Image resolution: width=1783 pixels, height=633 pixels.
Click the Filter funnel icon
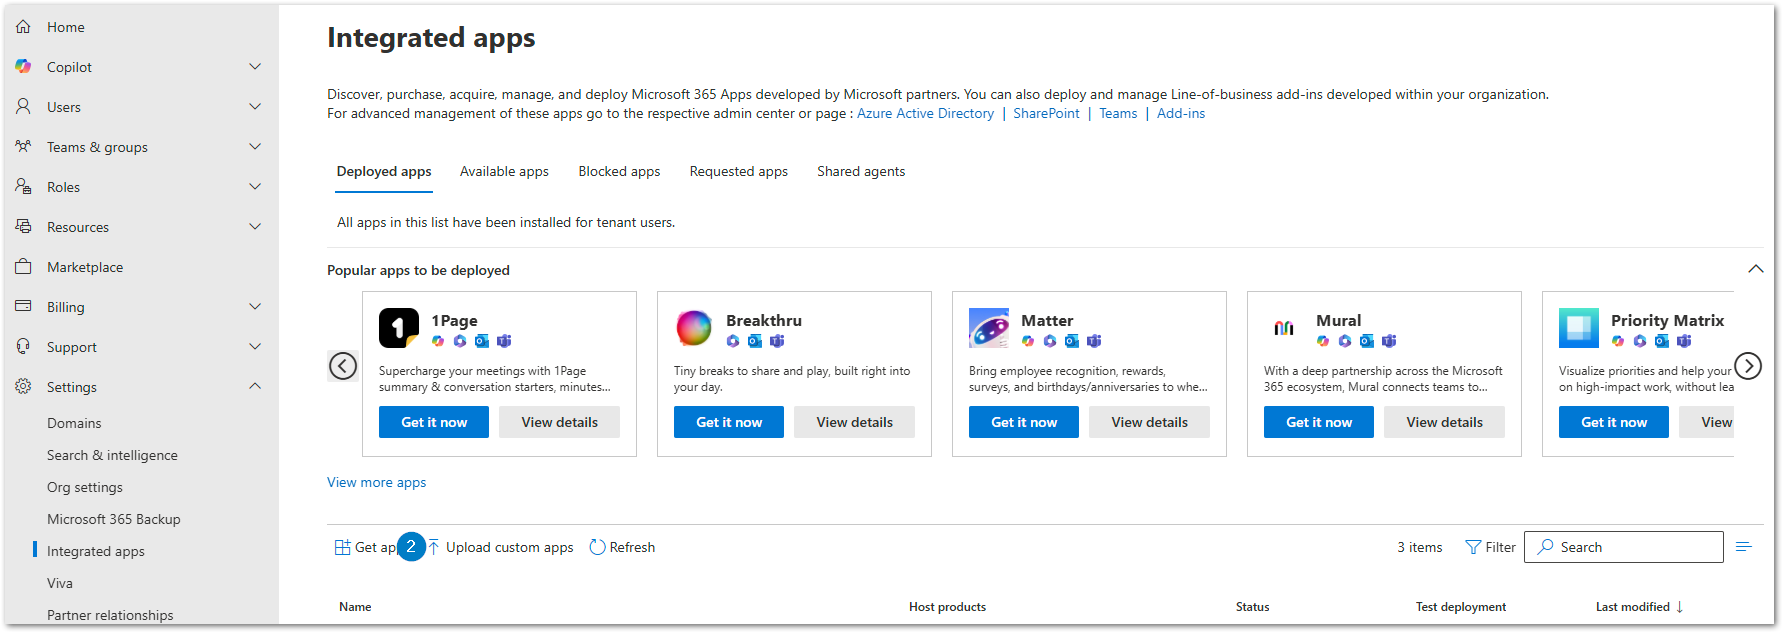pyautogui.click(x=1472, y=547)
